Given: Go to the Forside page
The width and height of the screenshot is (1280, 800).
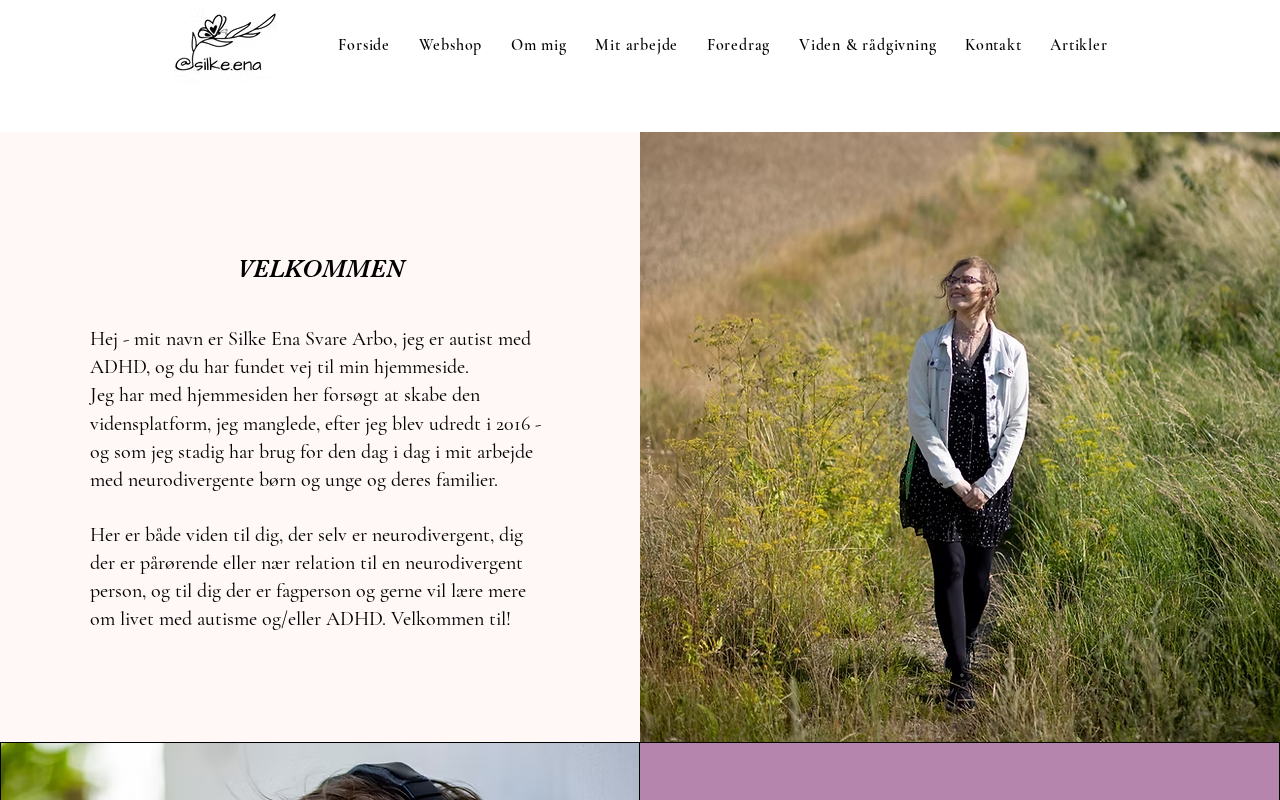Looking at the screenshot, I should (x=364, y=45).
